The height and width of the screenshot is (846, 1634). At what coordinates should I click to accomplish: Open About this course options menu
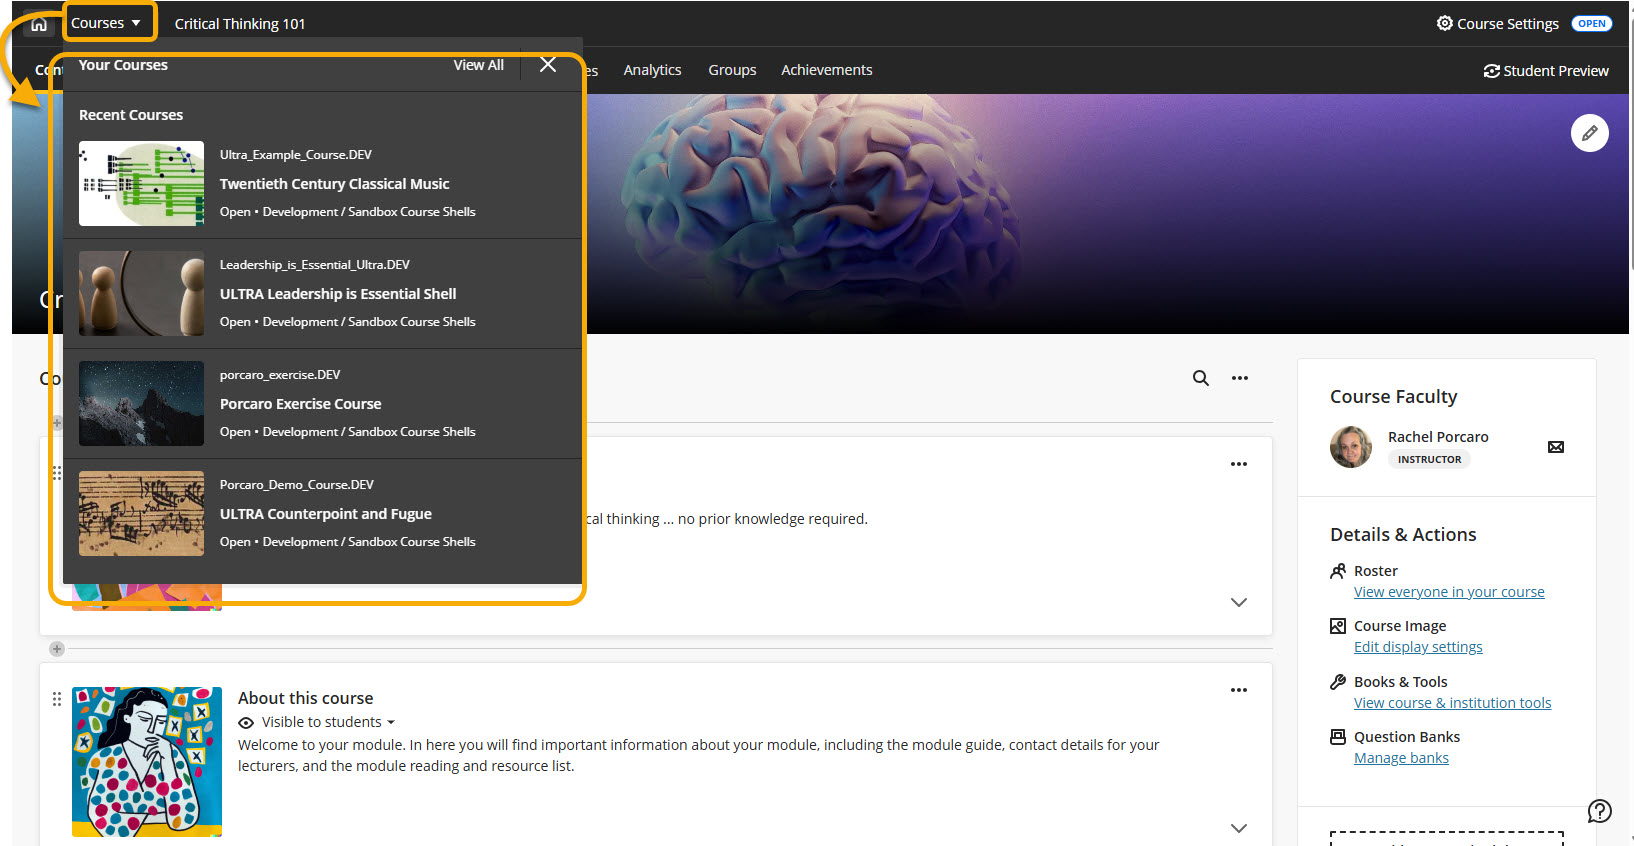pyautogui.click(x=1239, y=690)
